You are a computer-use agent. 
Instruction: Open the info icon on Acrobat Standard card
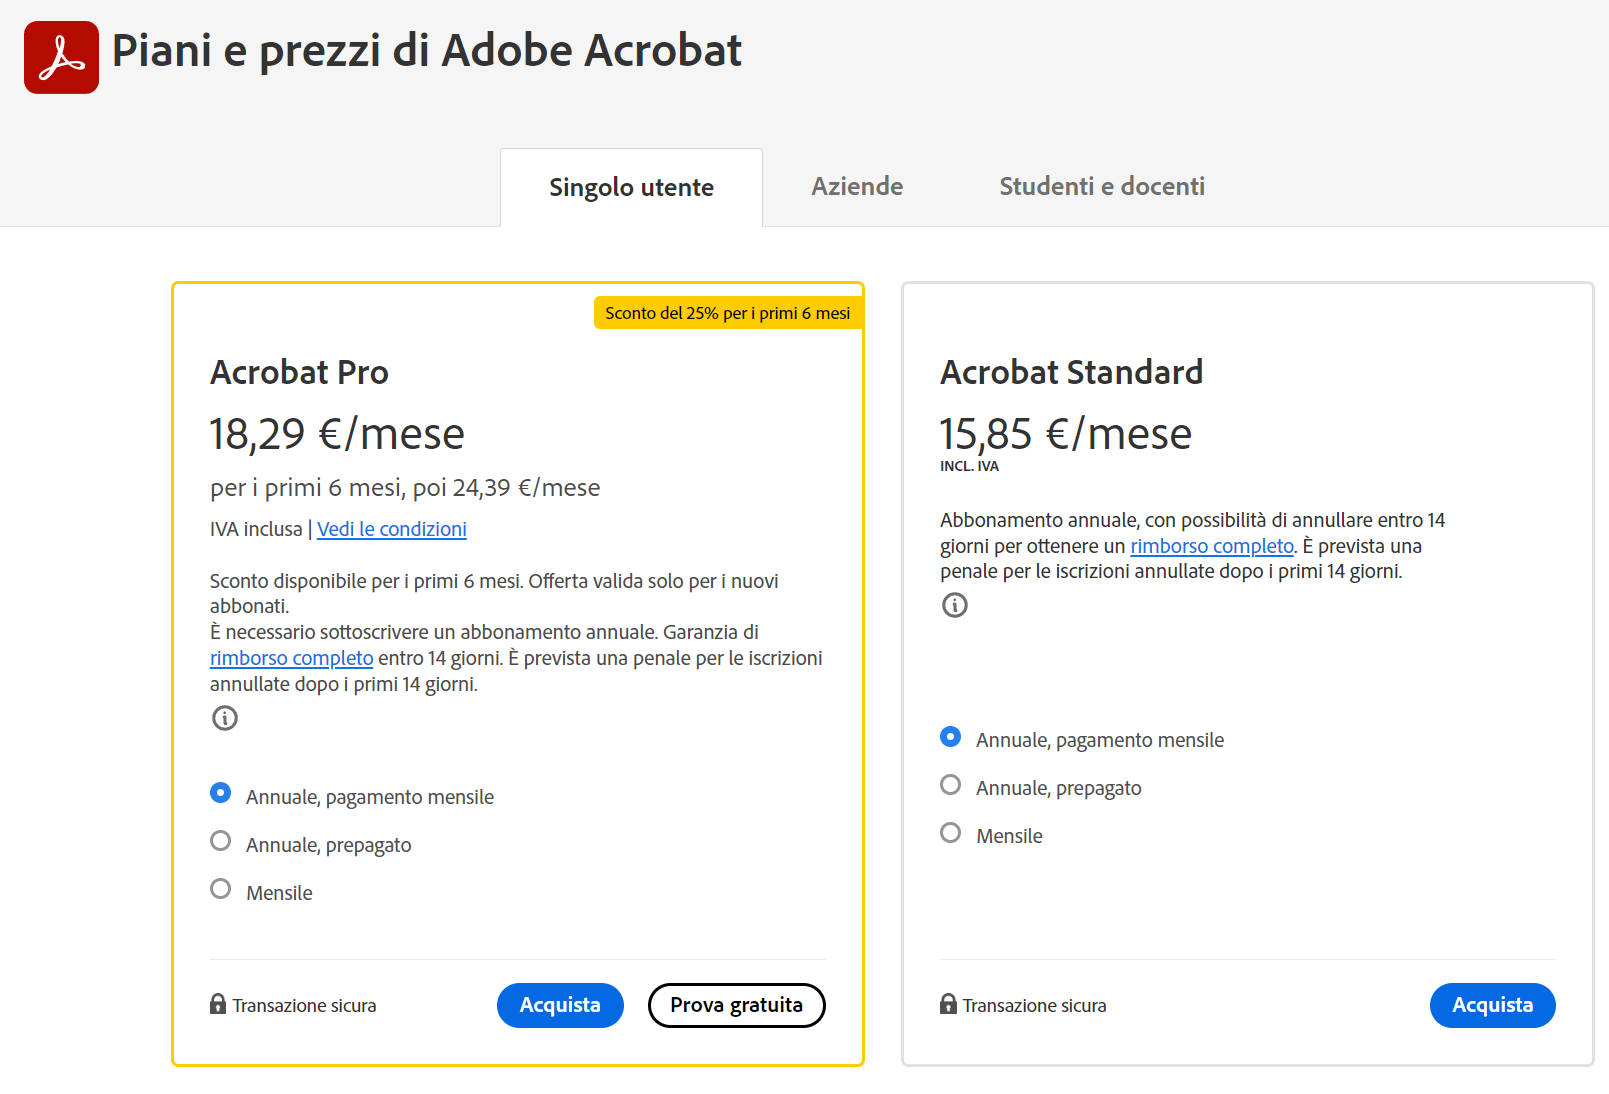click(955, 605)
